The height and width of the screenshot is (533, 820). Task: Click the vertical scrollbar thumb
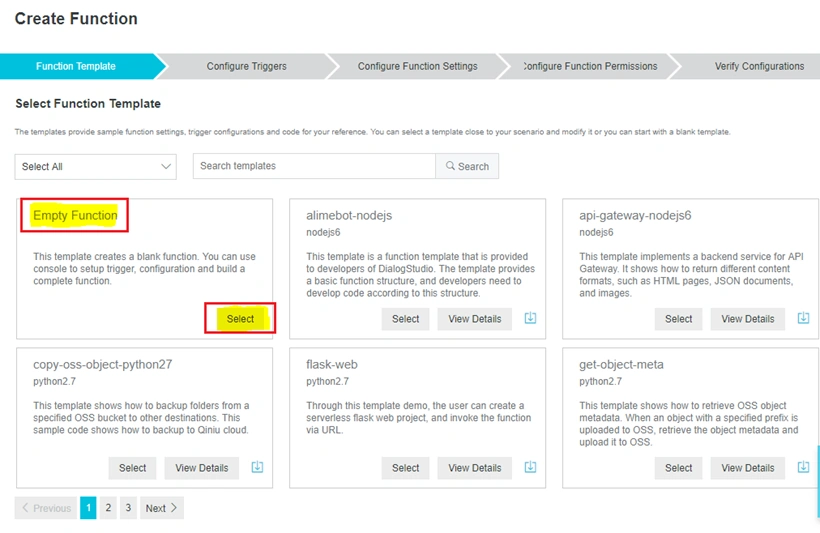(818, 482)
